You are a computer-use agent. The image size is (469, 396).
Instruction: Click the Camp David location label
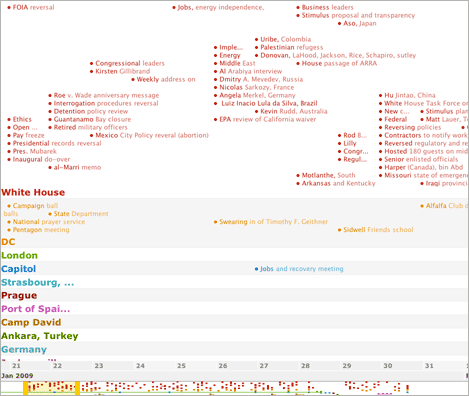point(31,322)
